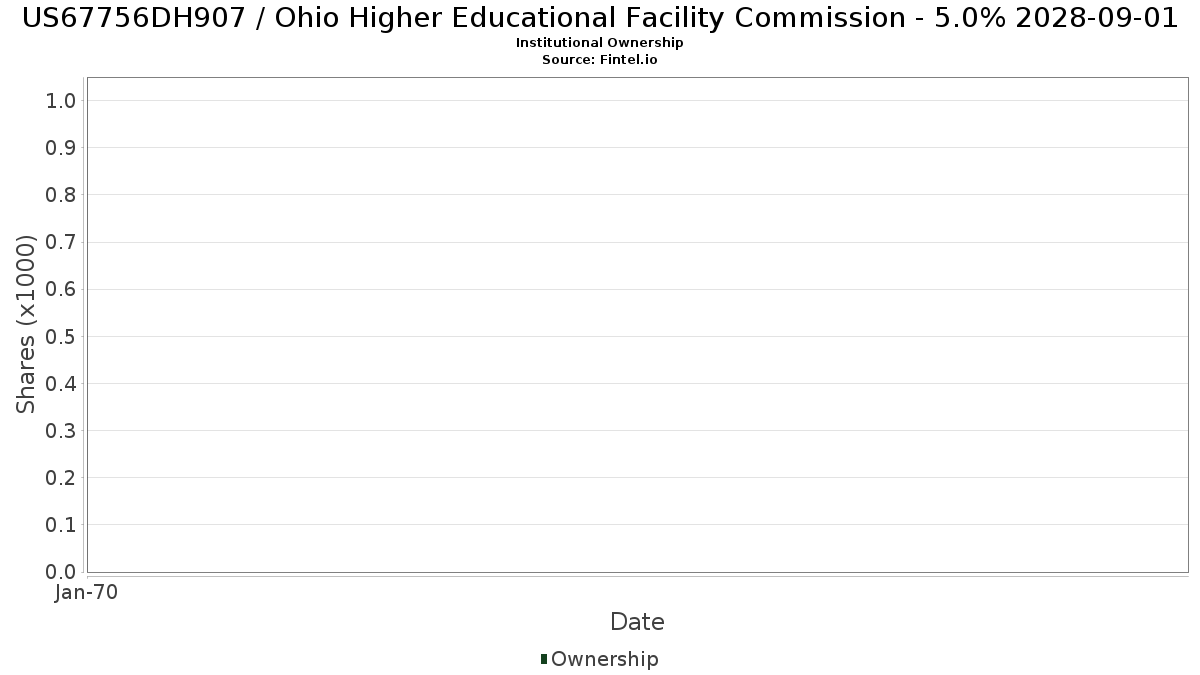The image size is (1200, 675).
Task: Click the chart title US67756DH907 text
Action: [599, 18]
